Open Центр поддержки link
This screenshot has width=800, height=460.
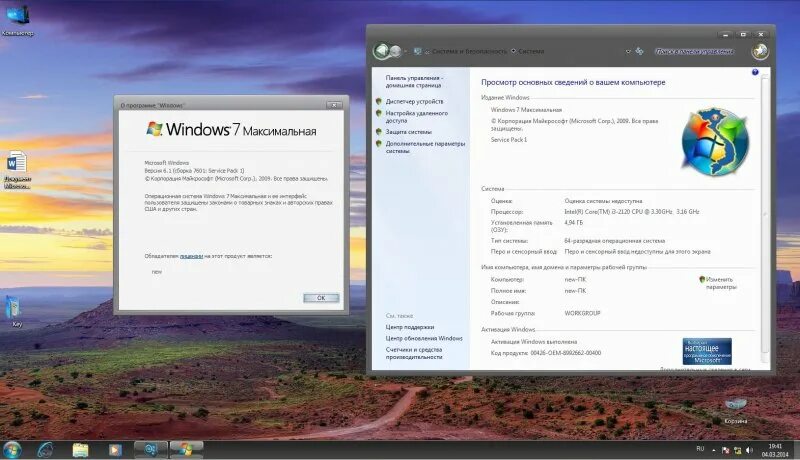pos(410,327)
